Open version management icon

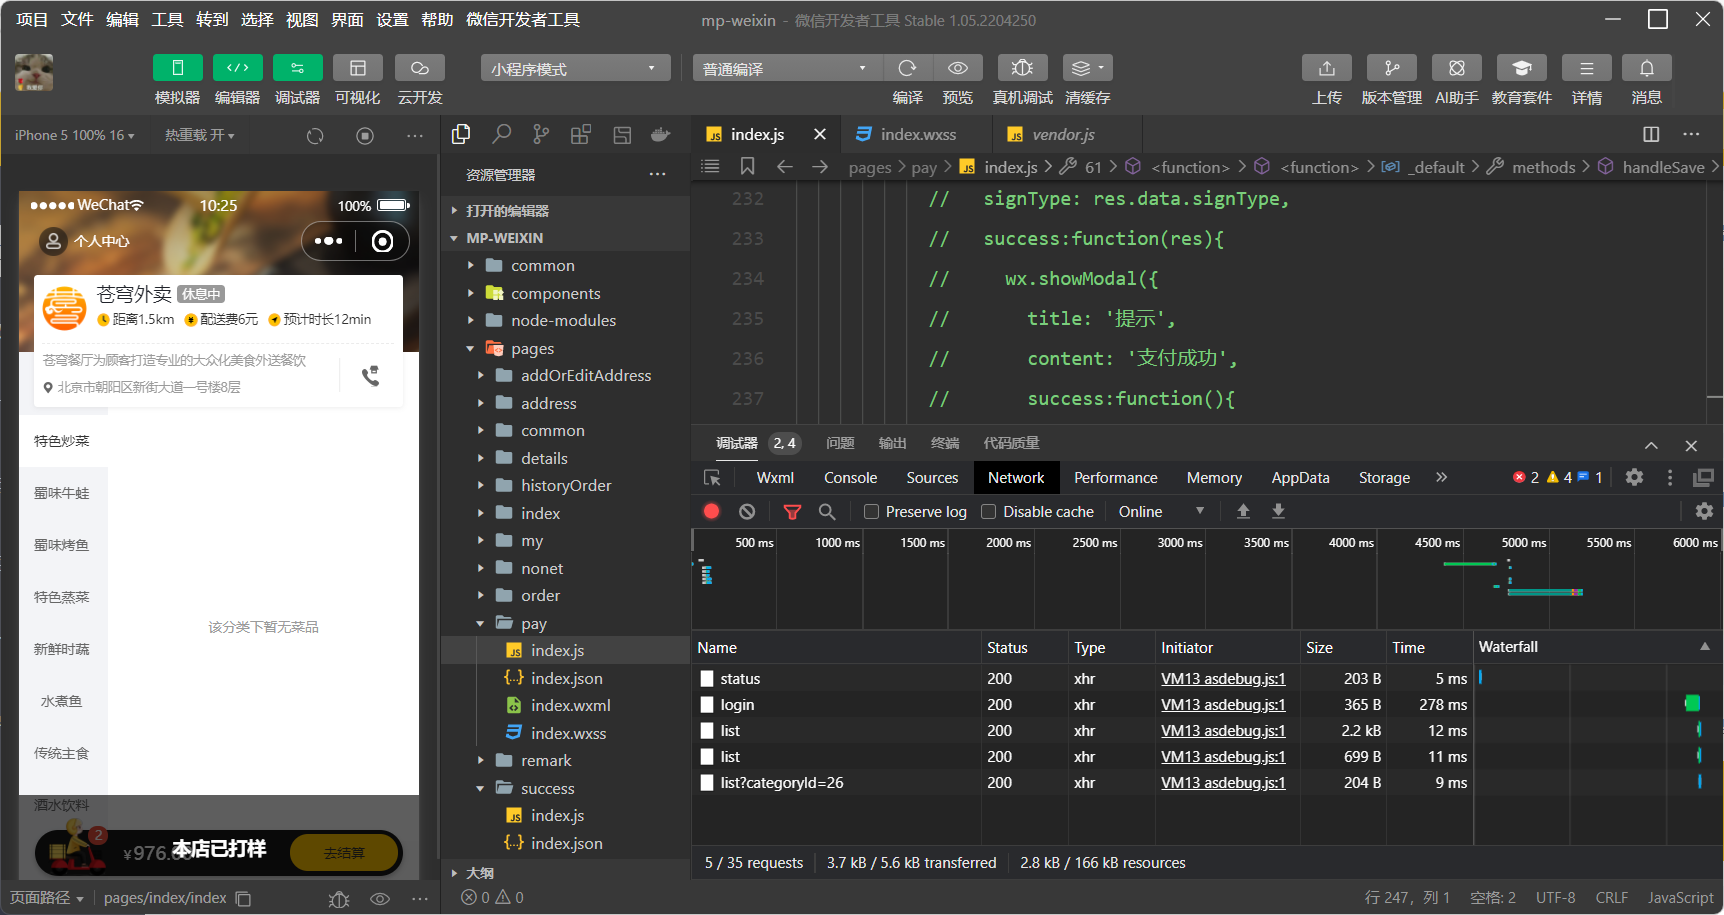pyautogui.click(x=1392, y=68)
